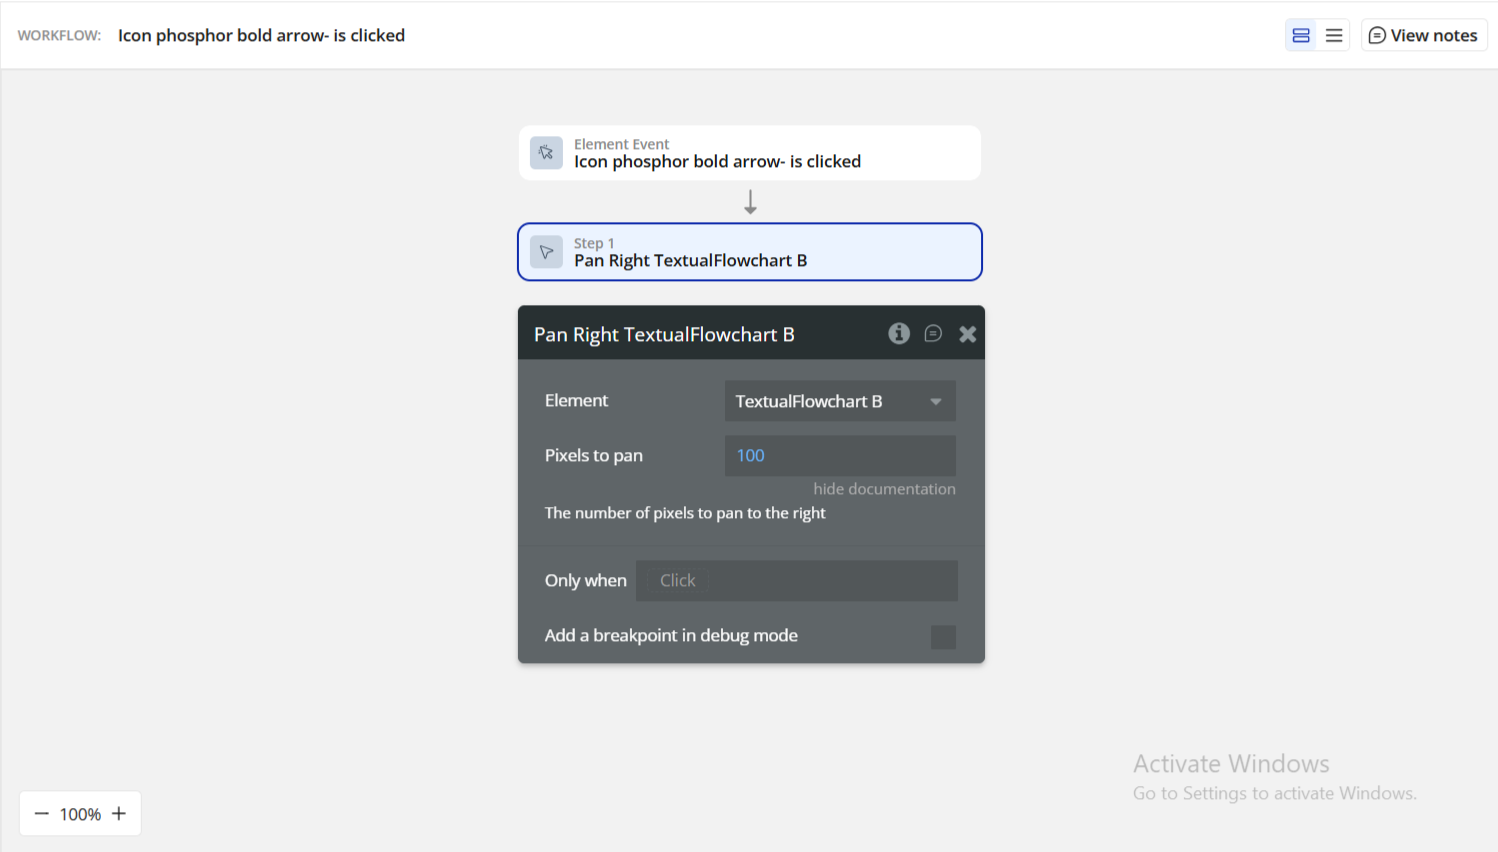Switch to the list layout view icon

click(x=1334, y=35)
